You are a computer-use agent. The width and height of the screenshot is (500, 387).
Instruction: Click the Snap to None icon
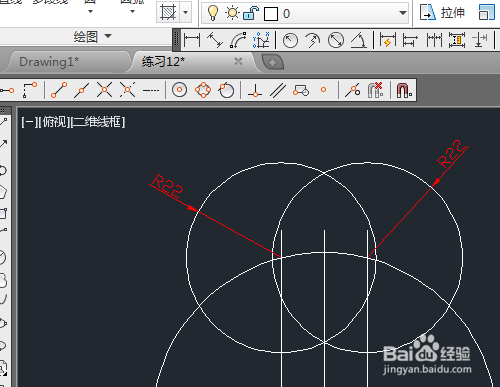[x=376, y=90]
